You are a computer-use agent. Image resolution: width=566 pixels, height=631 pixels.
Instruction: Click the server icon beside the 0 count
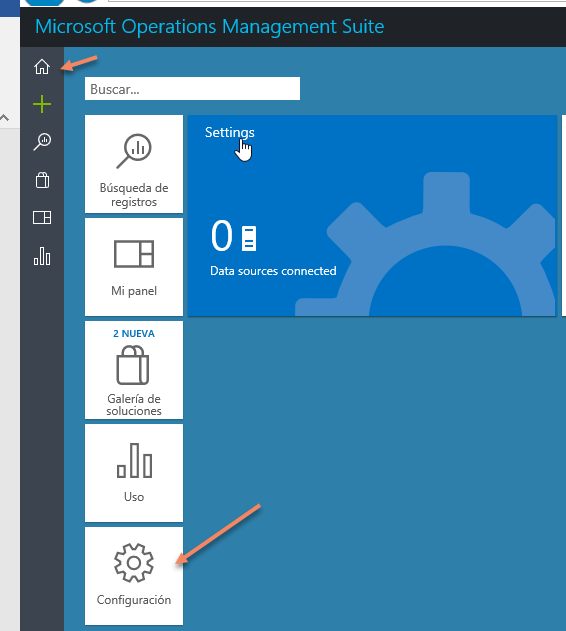[249, 238]
